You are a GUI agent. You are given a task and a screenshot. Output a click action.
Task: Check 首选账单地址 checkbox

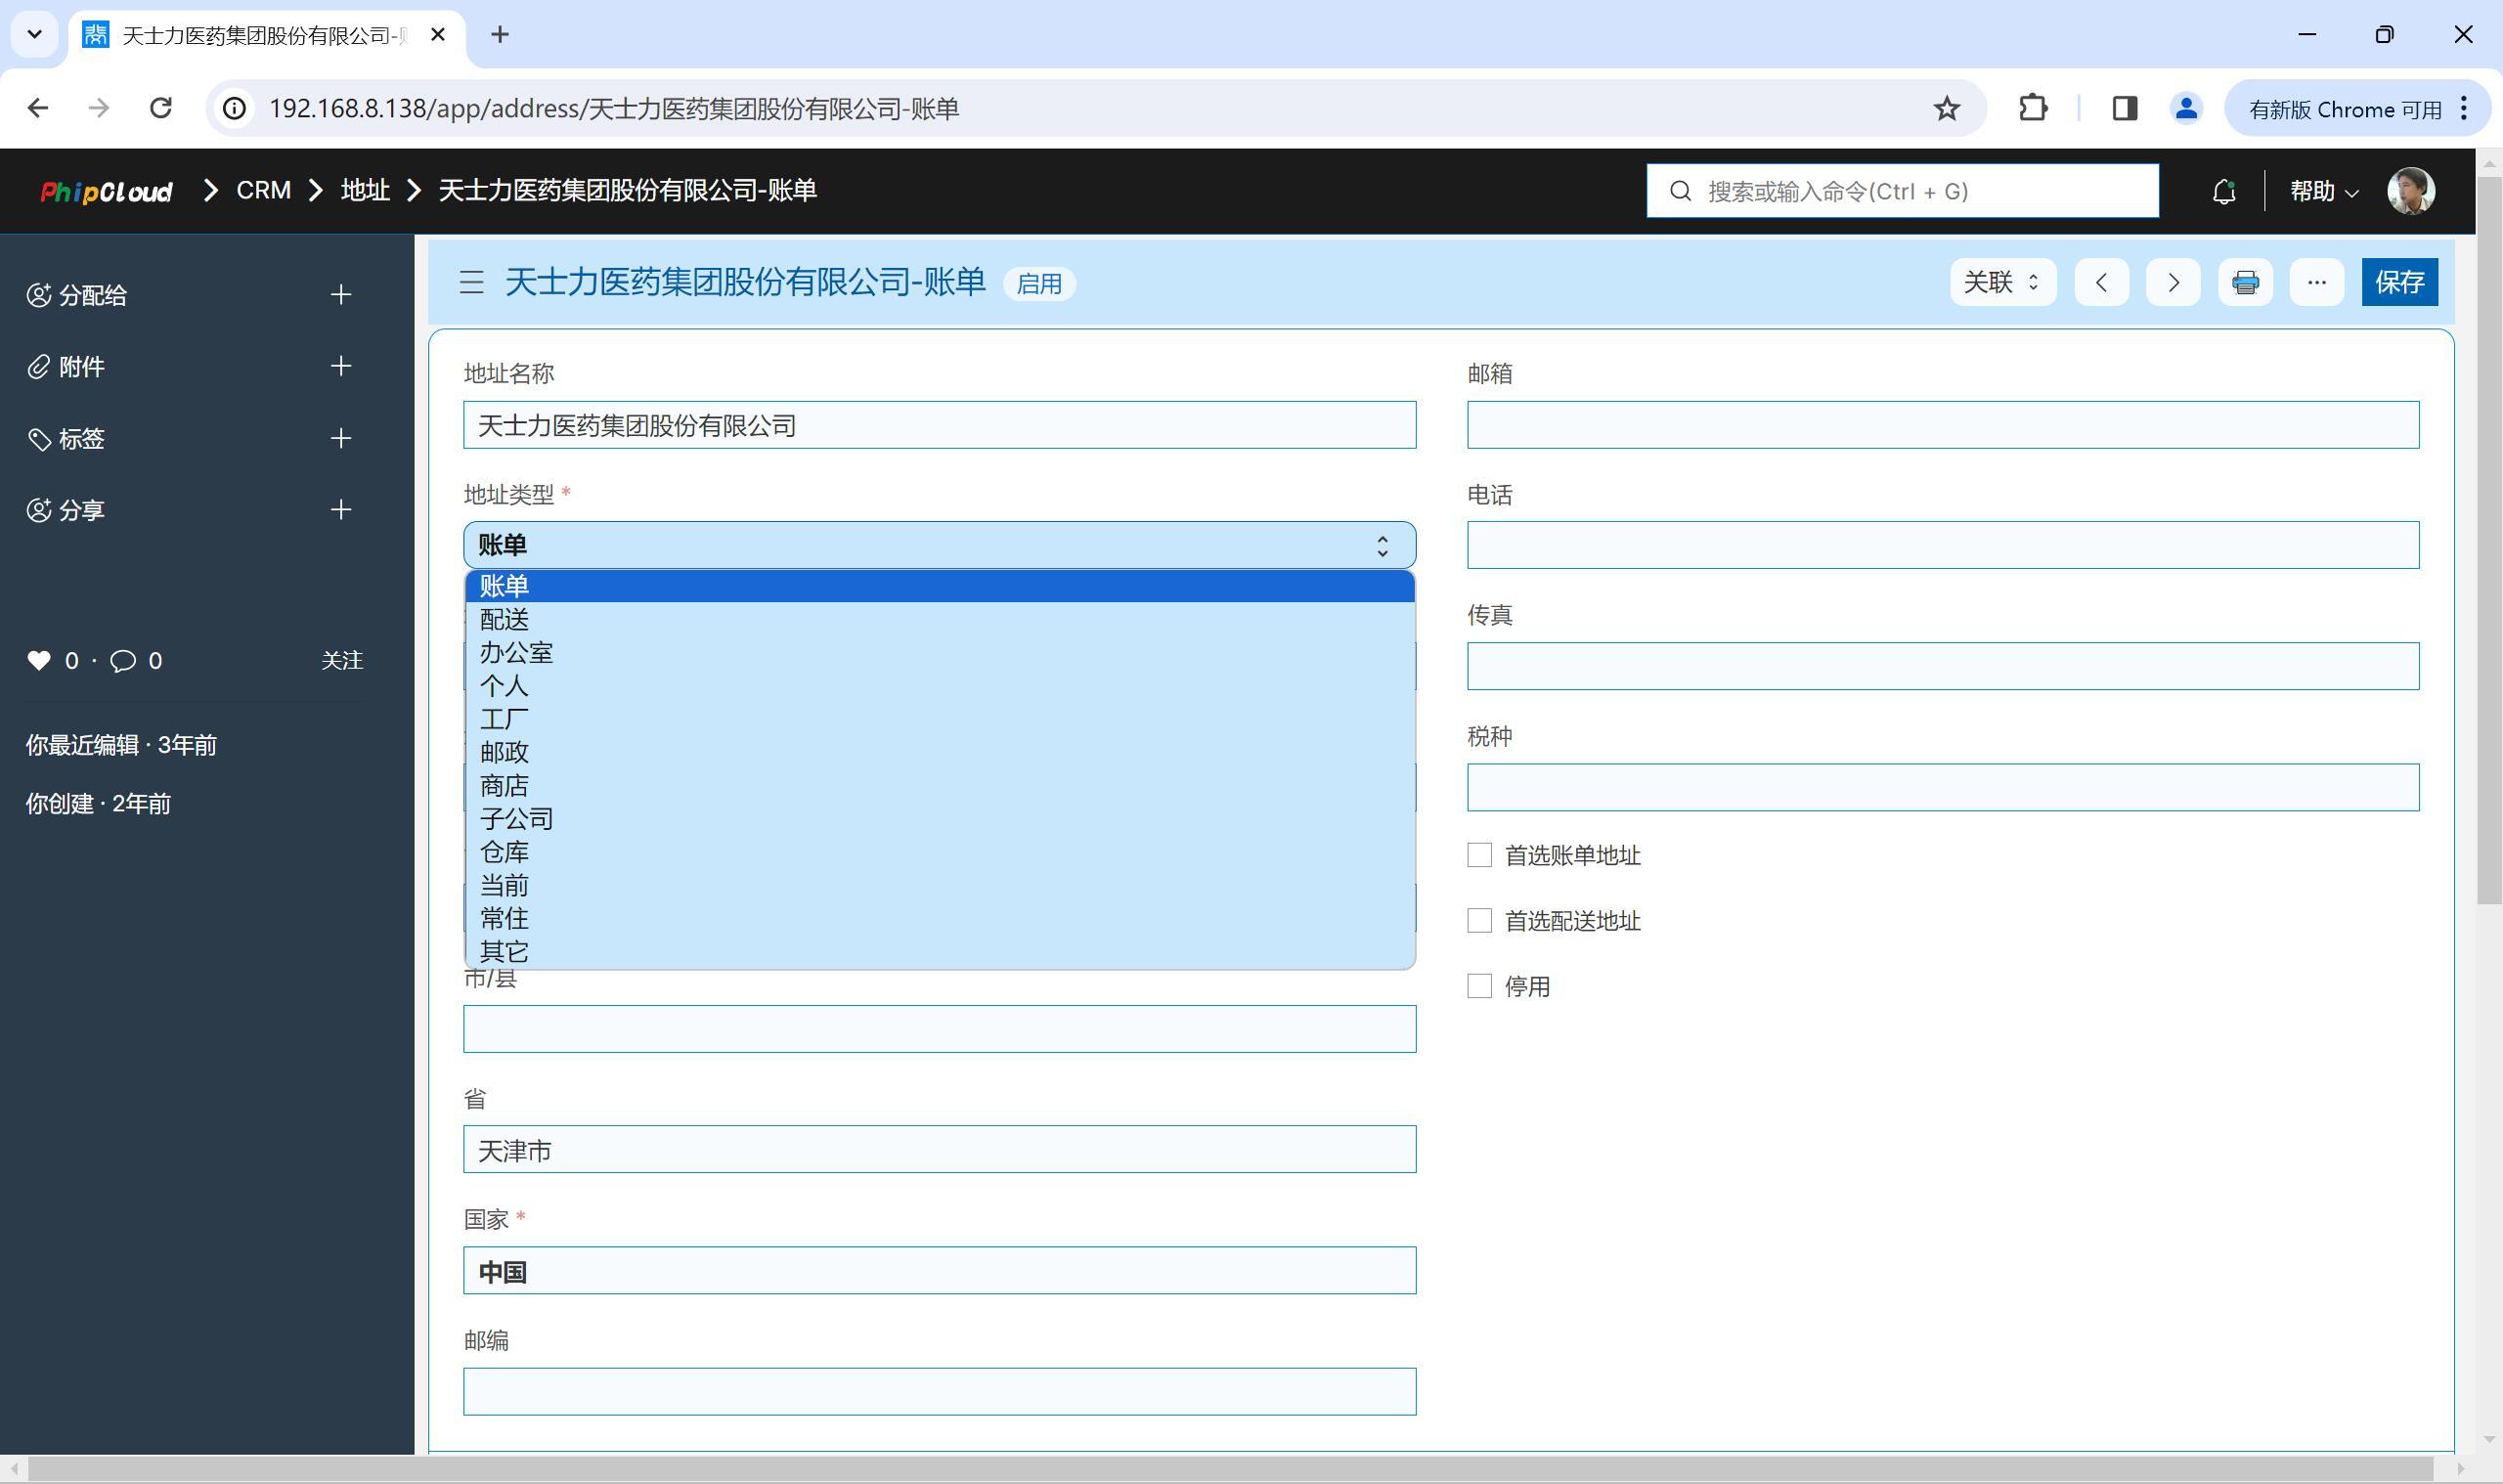(x=1479, y=855)
